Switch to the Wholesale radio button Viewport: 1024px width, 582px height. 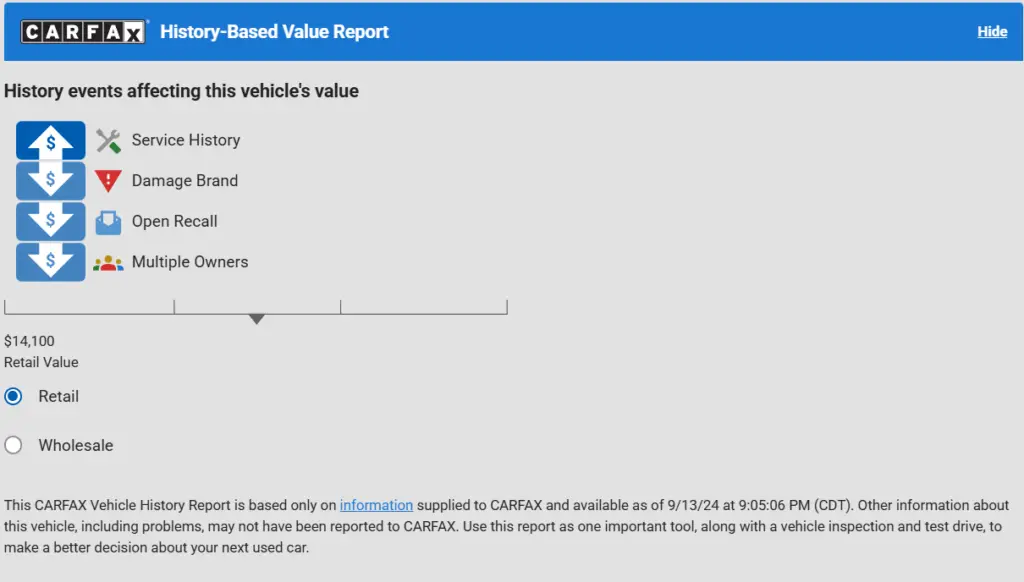pyautogui.click(x=13, y=444)
